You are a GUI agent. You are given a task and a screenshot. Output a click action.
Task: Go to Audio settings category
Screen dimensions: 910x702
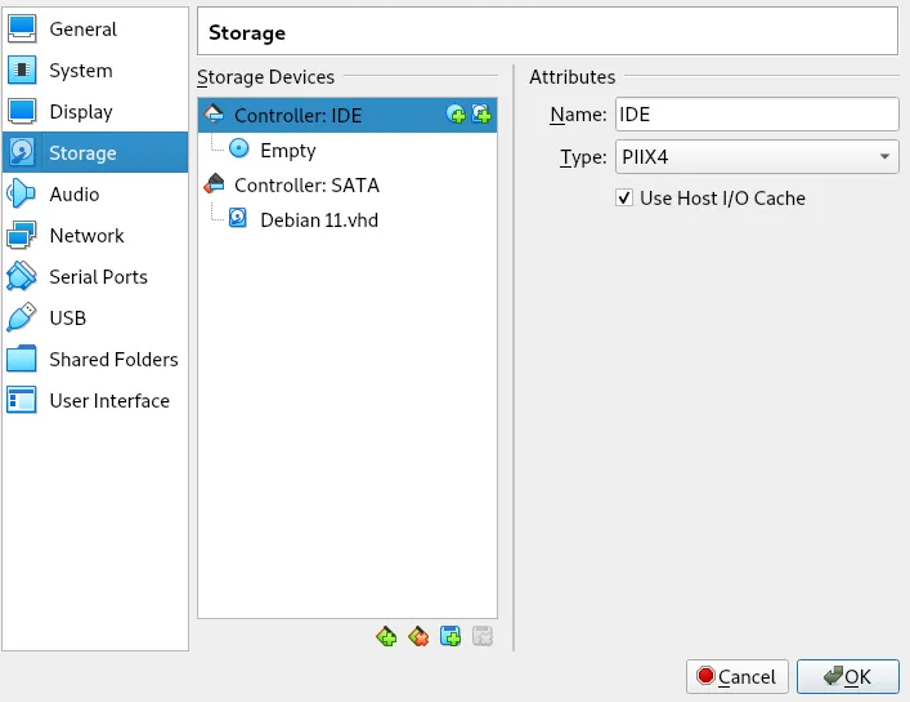pos(74,194)
